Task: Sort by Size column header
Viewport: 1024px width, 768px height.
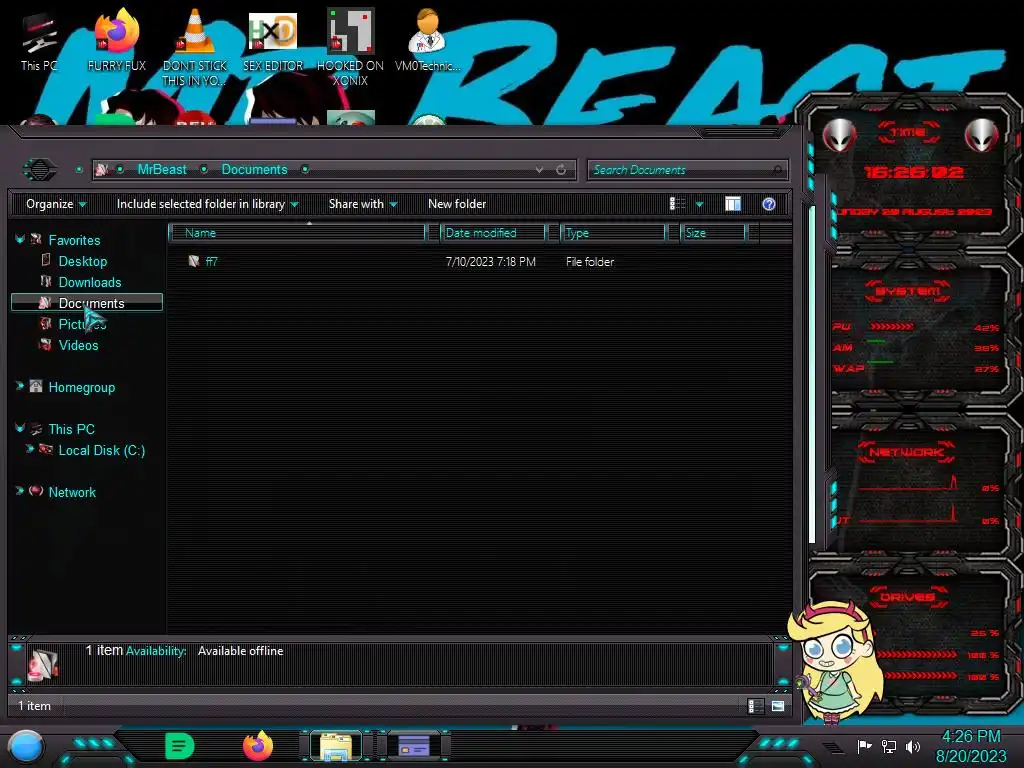Action: [x=712, y=232]
